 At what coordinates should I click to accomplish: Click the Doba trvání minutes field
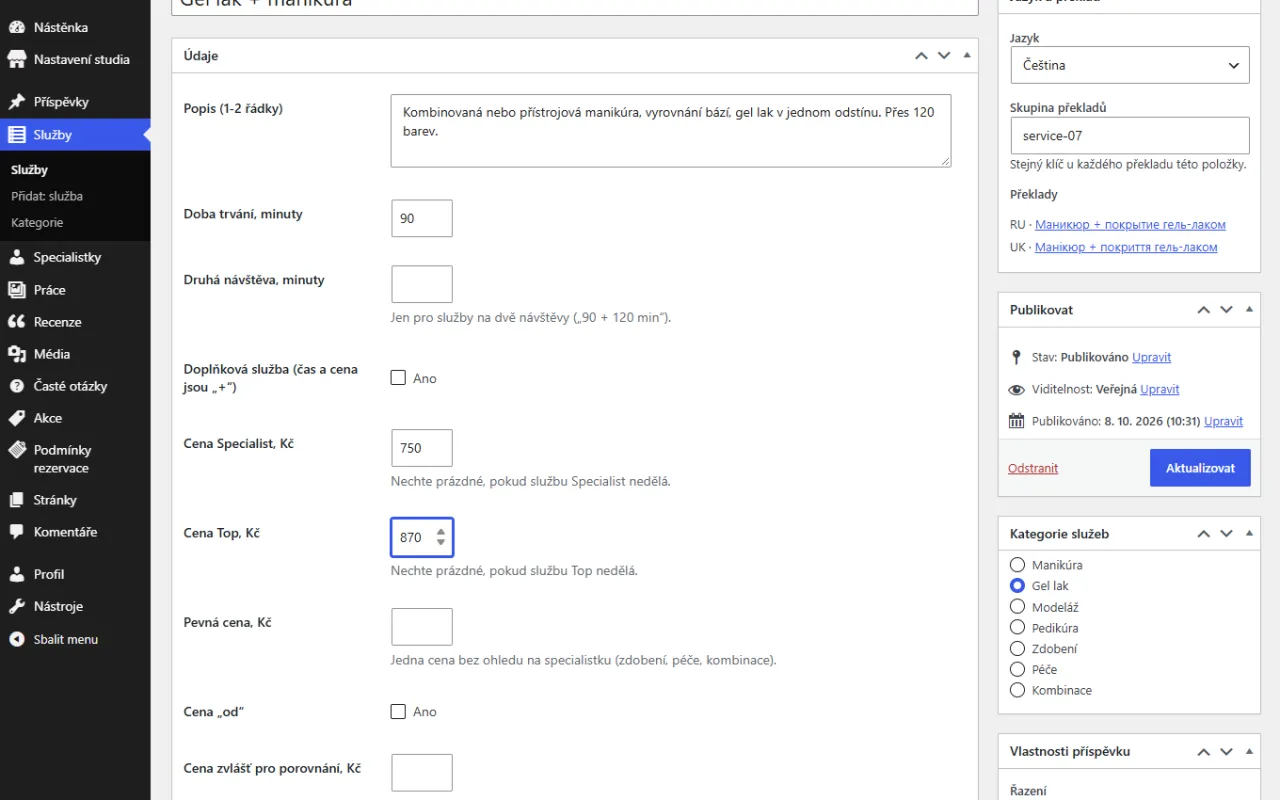[422, 218]
